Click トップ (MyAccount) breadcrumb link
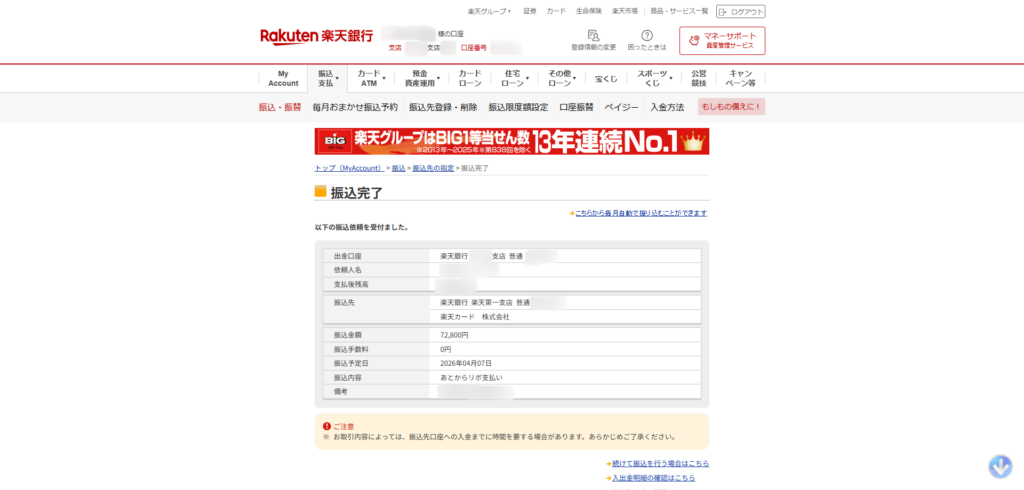 tap(349, 168)
